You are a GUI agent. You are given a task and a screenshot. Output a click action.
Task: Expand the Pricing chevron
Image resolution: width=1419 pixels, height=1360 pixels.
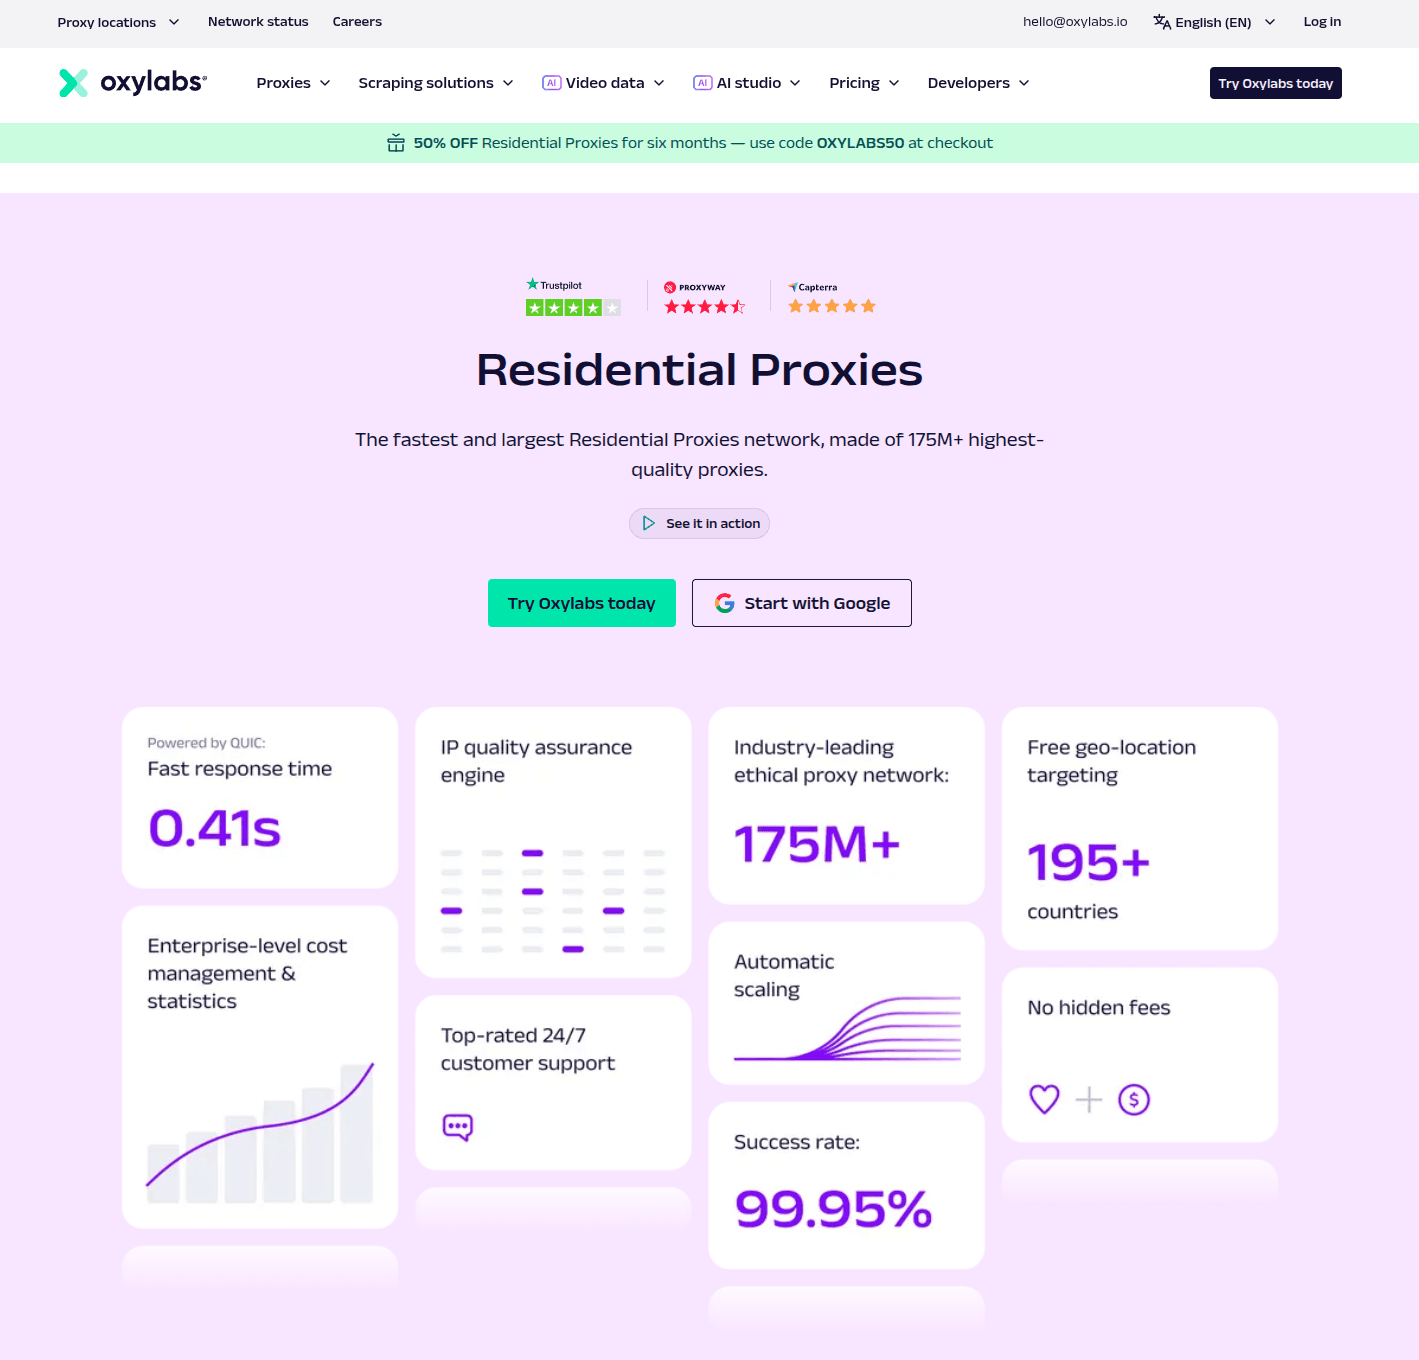894,83
